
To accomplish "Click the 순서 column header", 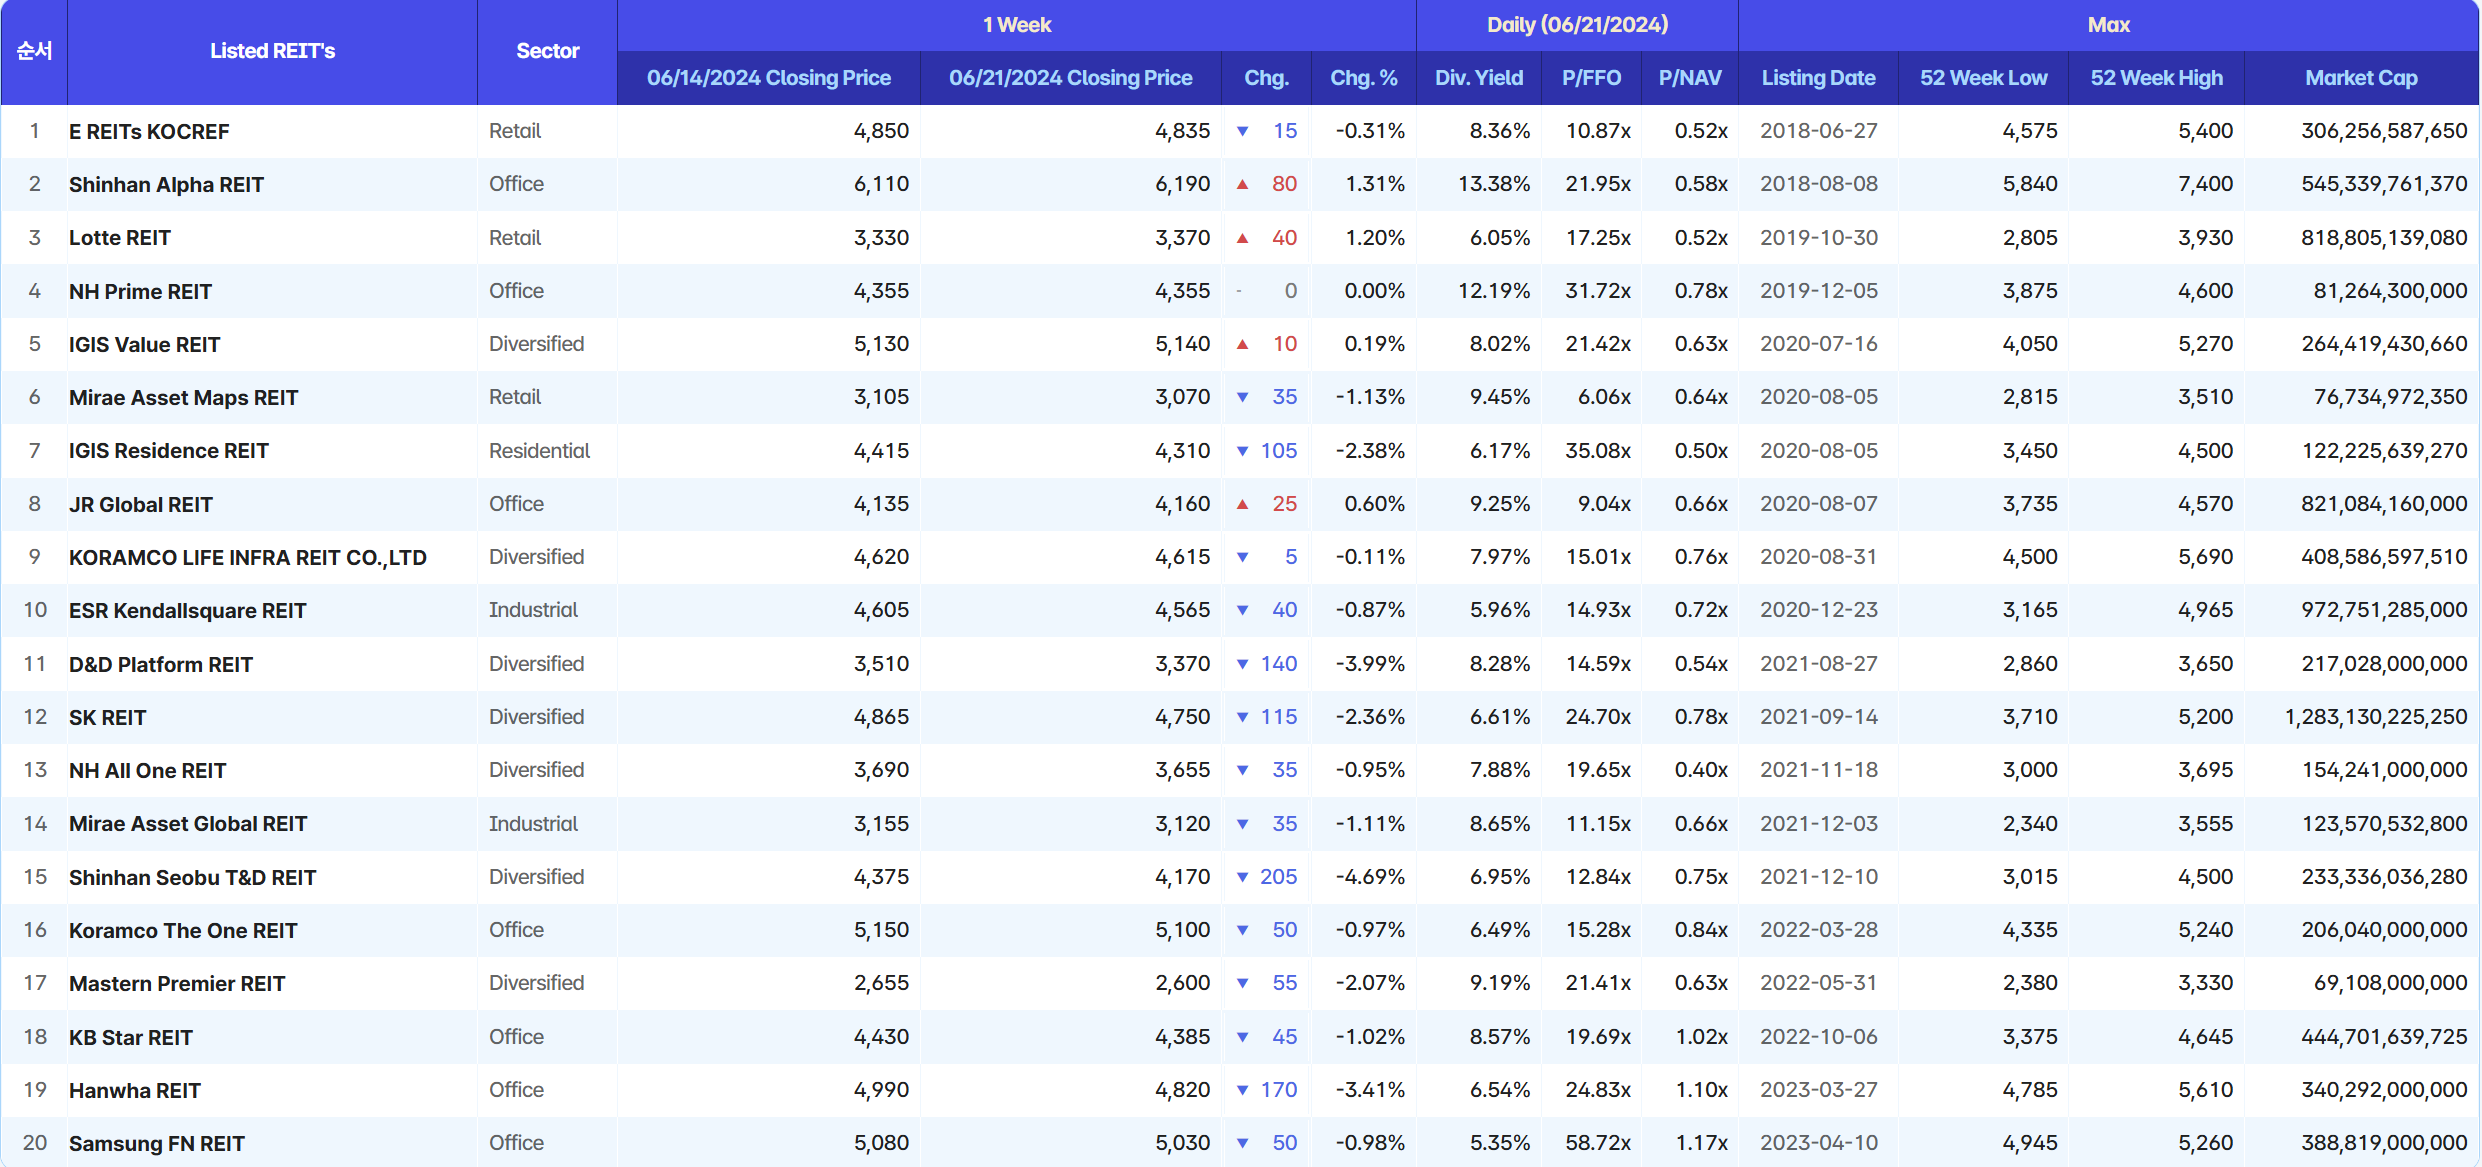I will [x=34, y=51].
